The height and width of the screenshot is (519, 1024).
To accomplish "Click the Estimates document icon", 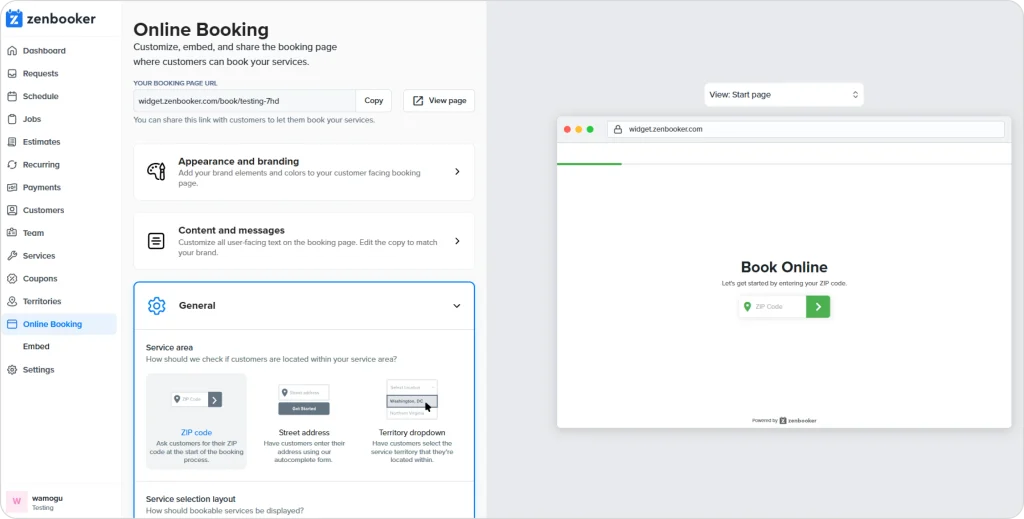I will (12, 142).
